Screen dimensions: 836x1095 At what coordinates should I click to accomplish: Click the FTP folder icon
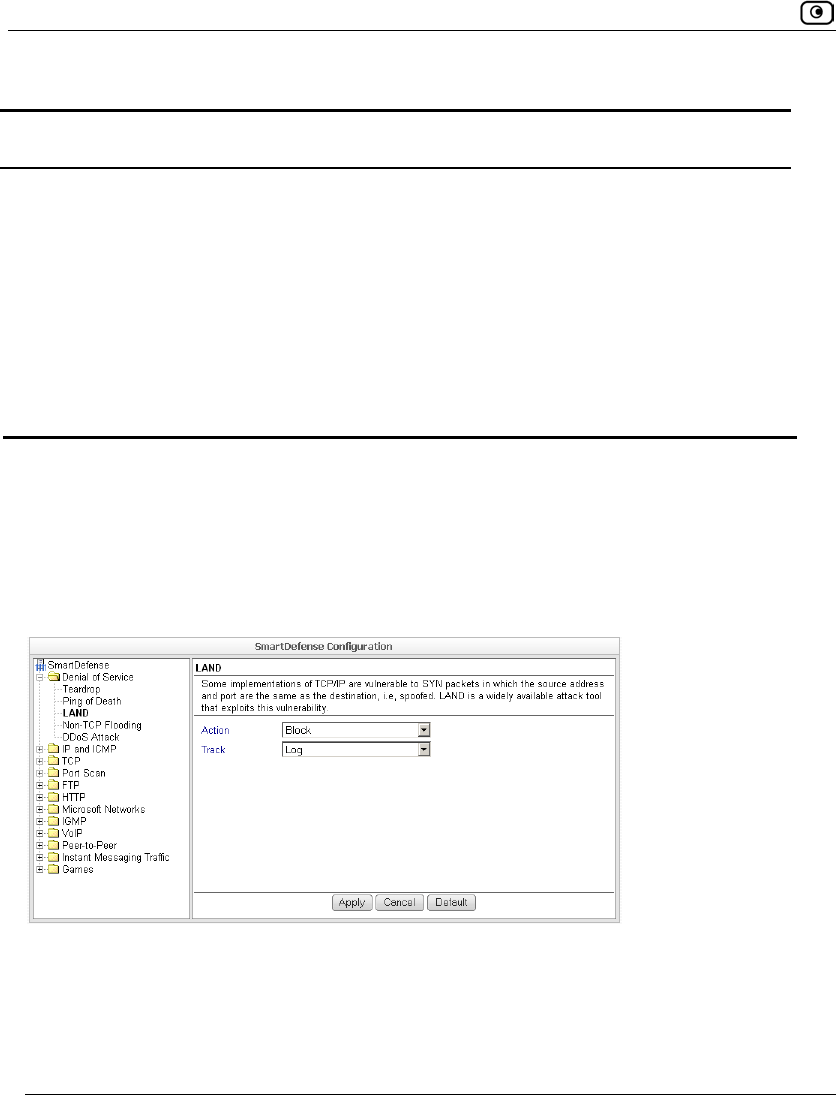pyautogui.click(x=54, y=785)
